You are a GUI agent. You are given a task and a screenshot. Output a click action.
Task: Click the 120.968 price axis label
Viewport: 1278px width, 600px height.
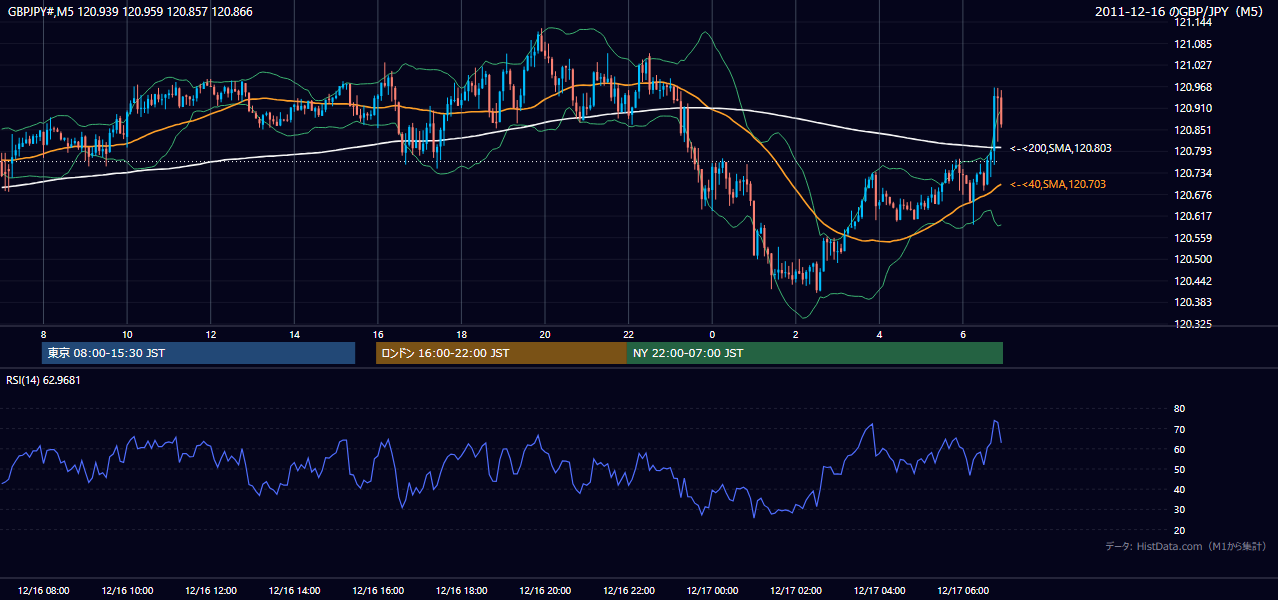click(x=1192, y=87)
